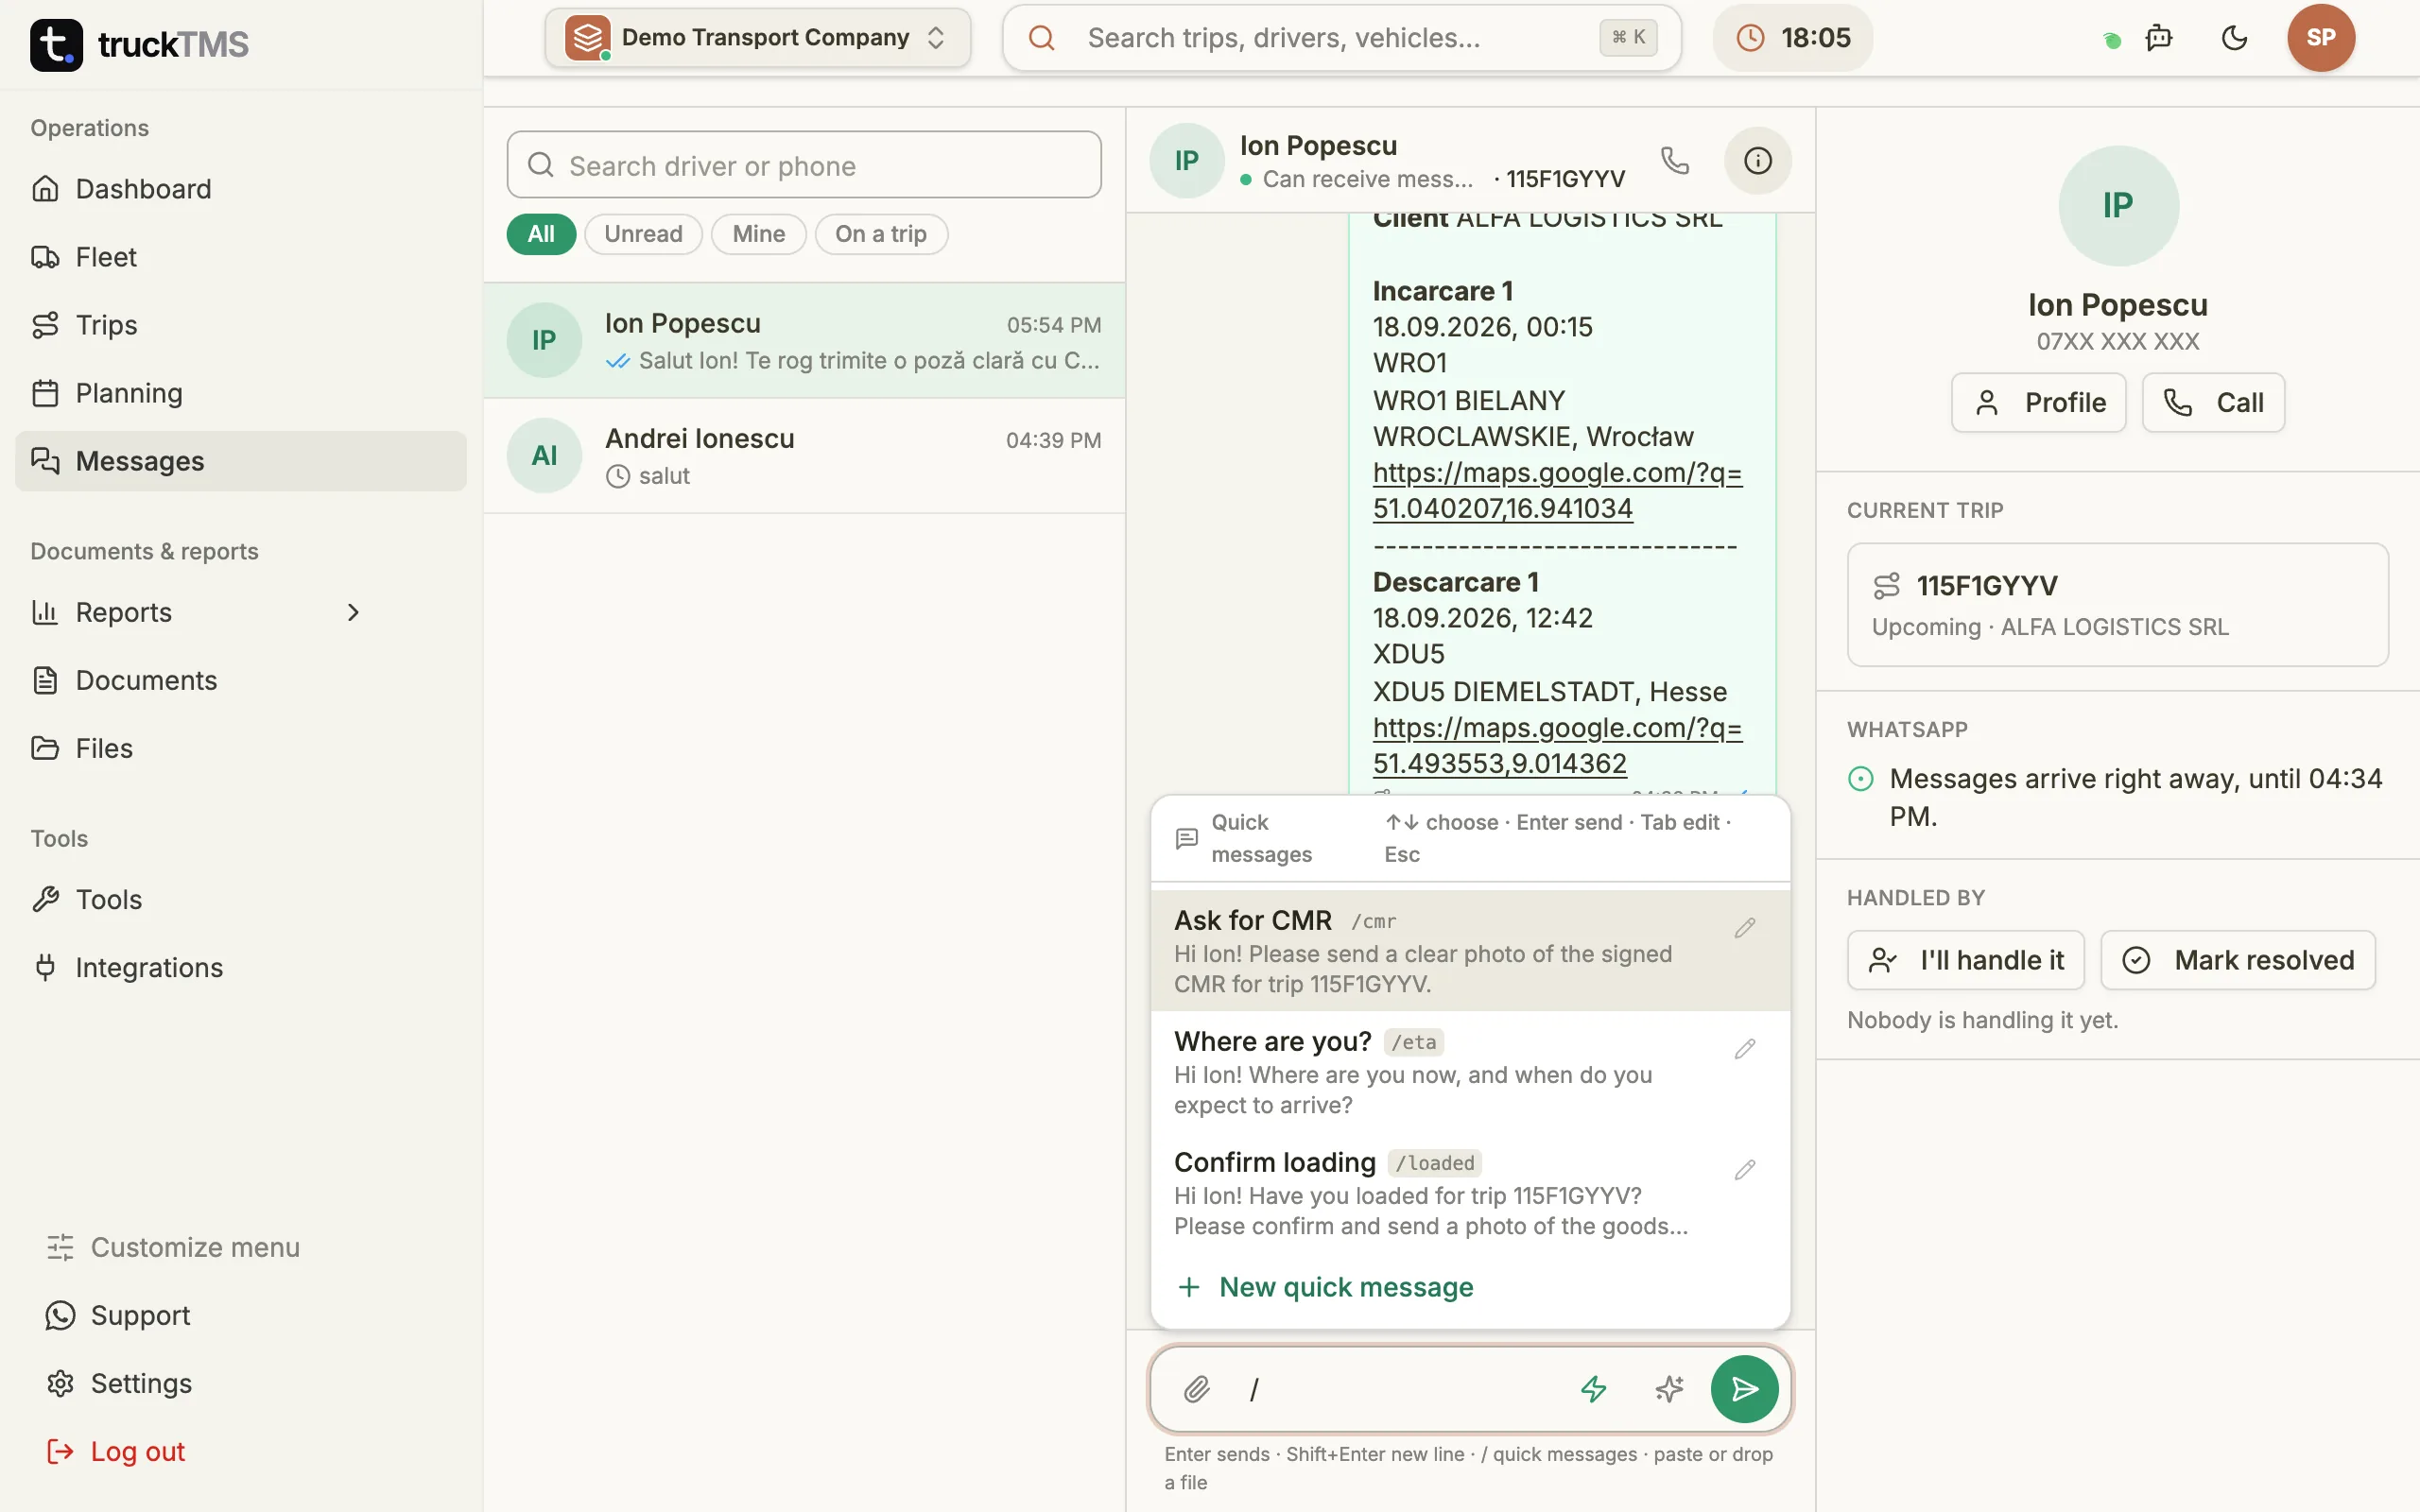The width and height of the screenshot is (2420, 1512).
Task: Toggle dark mode moon icon
Action: (2234, 38)
